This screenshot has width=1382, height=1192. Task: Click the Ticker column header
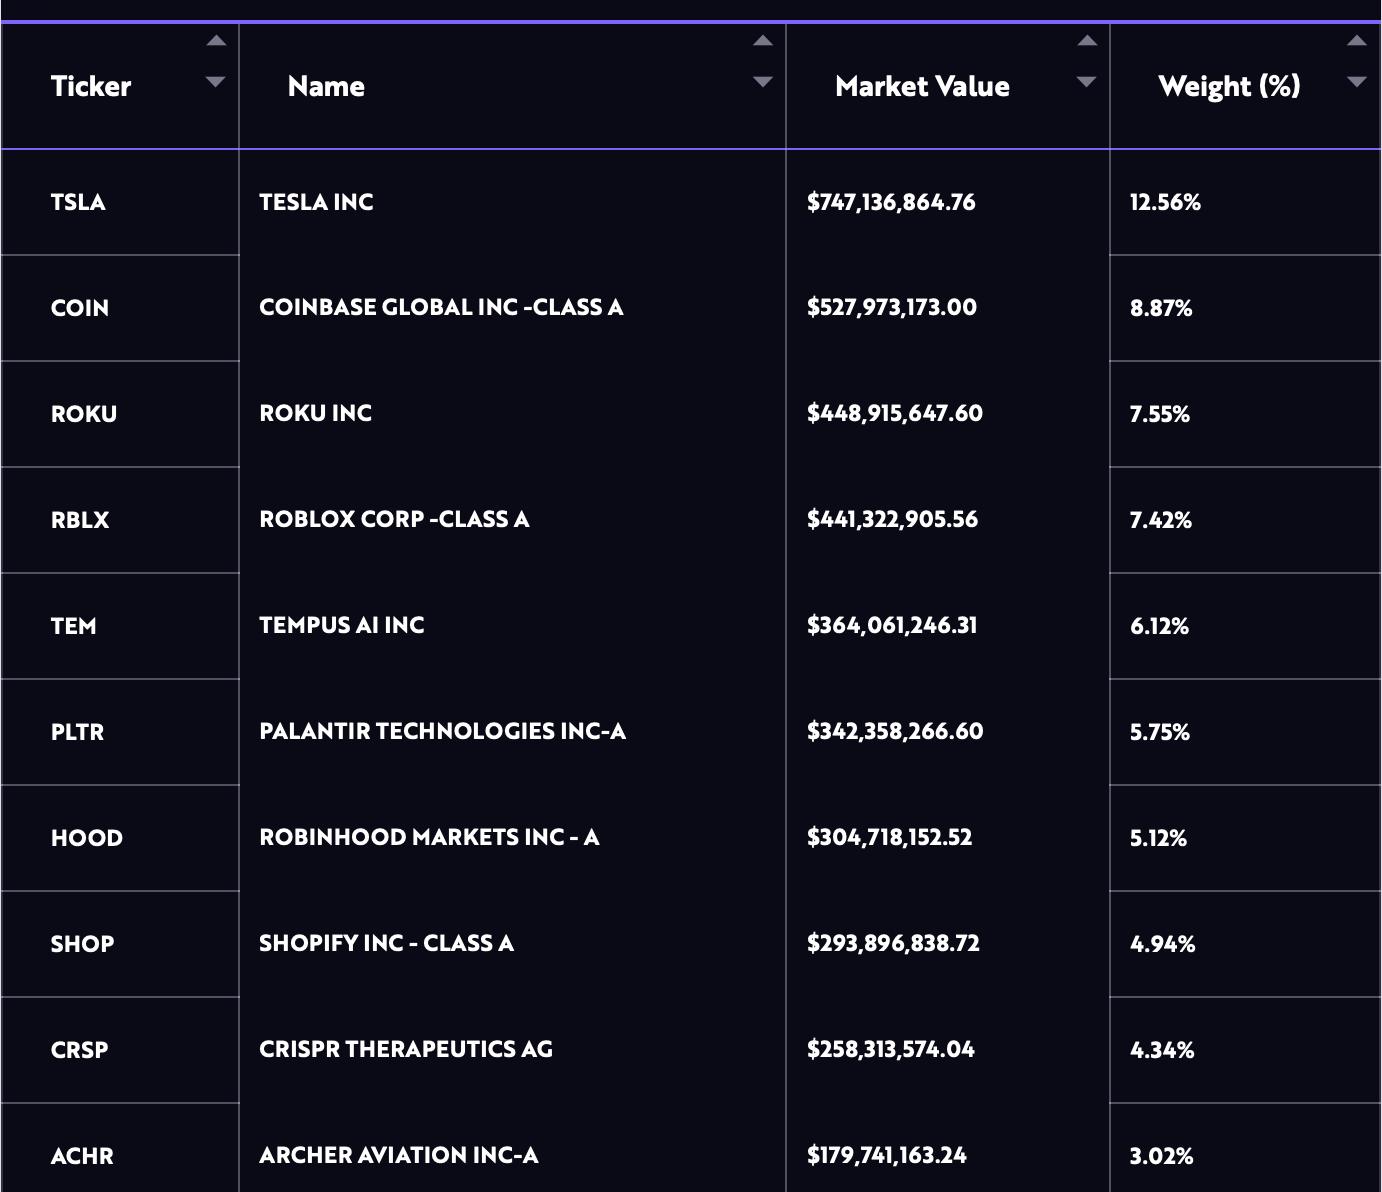[x=91, y=86]
